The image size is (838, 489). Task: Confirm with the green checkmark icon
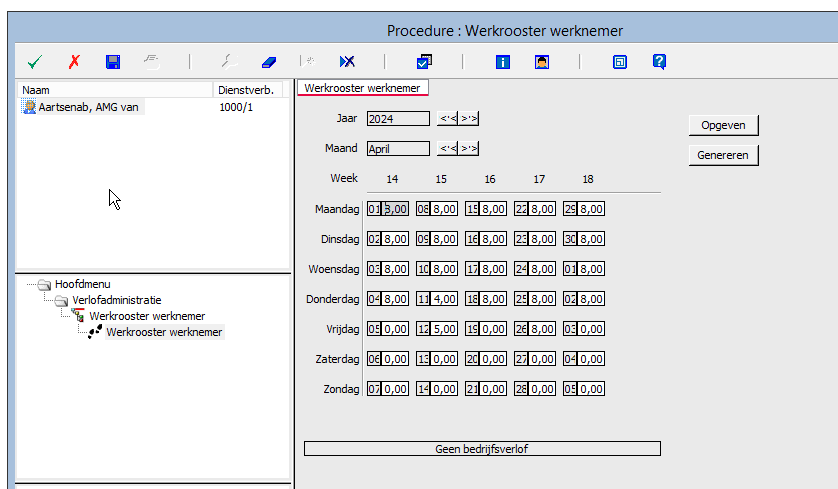[35, 62]
